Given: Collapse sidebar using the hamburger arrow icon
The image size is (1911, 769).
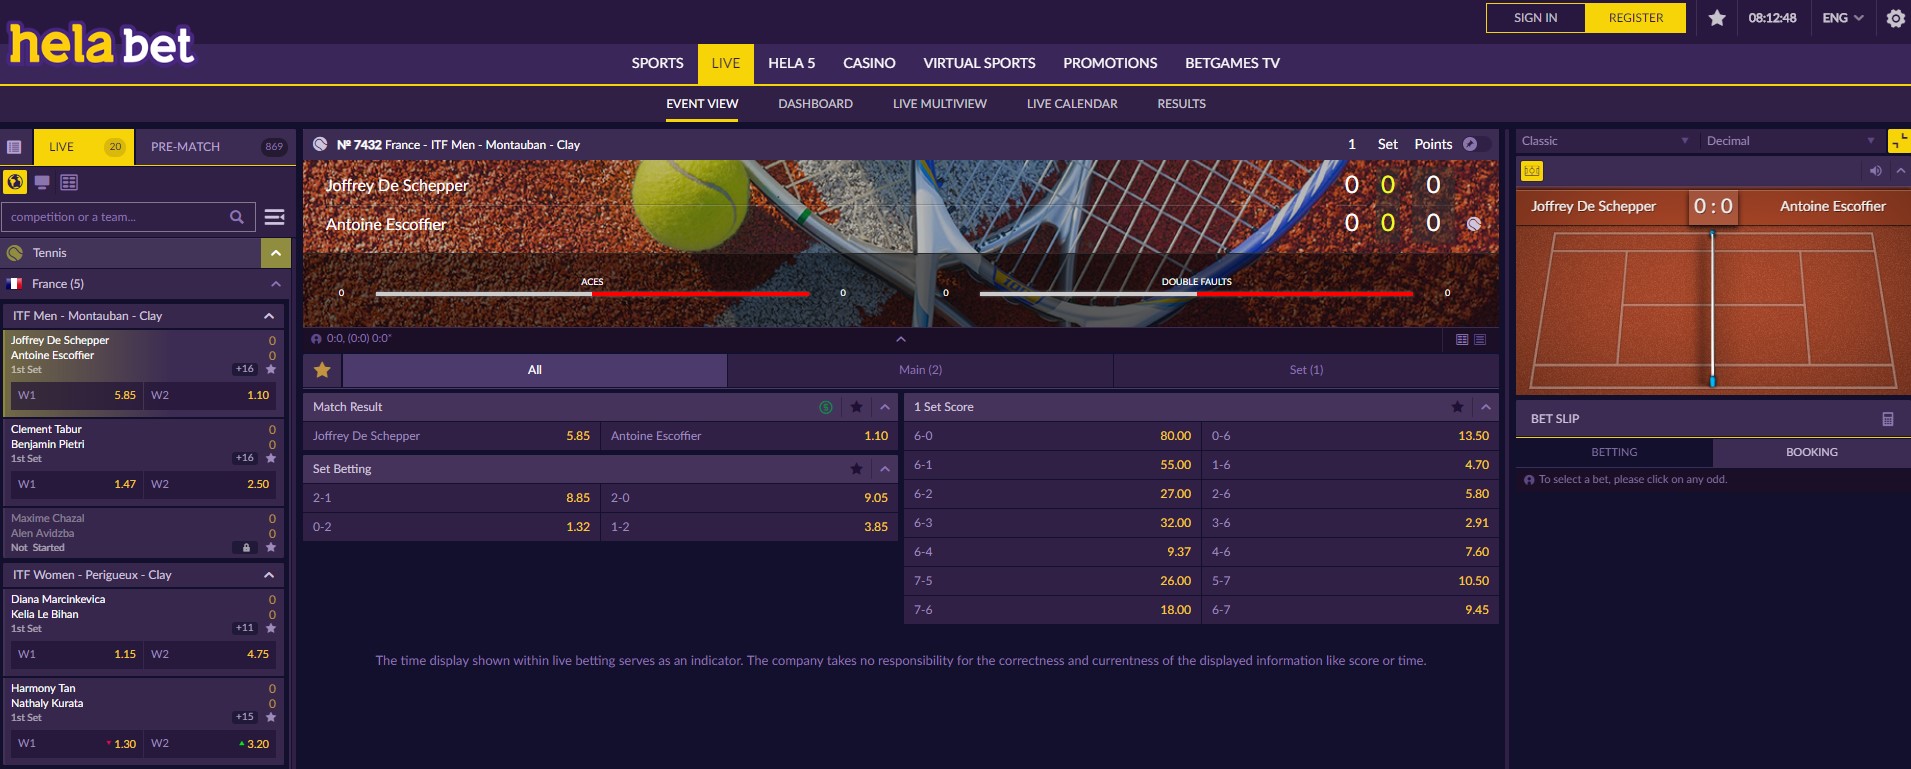Looking at the screenshot, I should click(275, 217).
